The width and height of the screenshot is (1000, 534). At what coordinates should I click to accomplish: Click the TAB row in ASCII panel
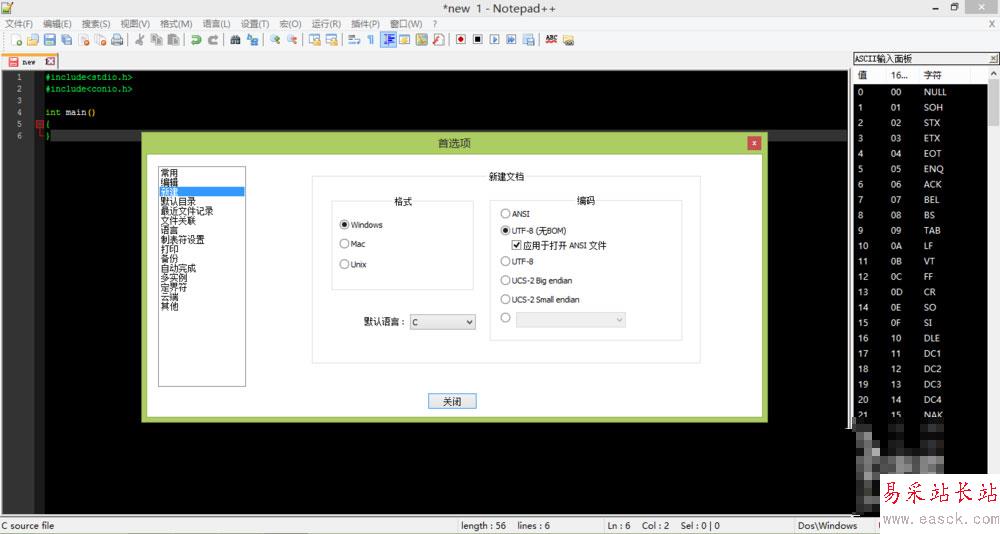pos(920,230)
